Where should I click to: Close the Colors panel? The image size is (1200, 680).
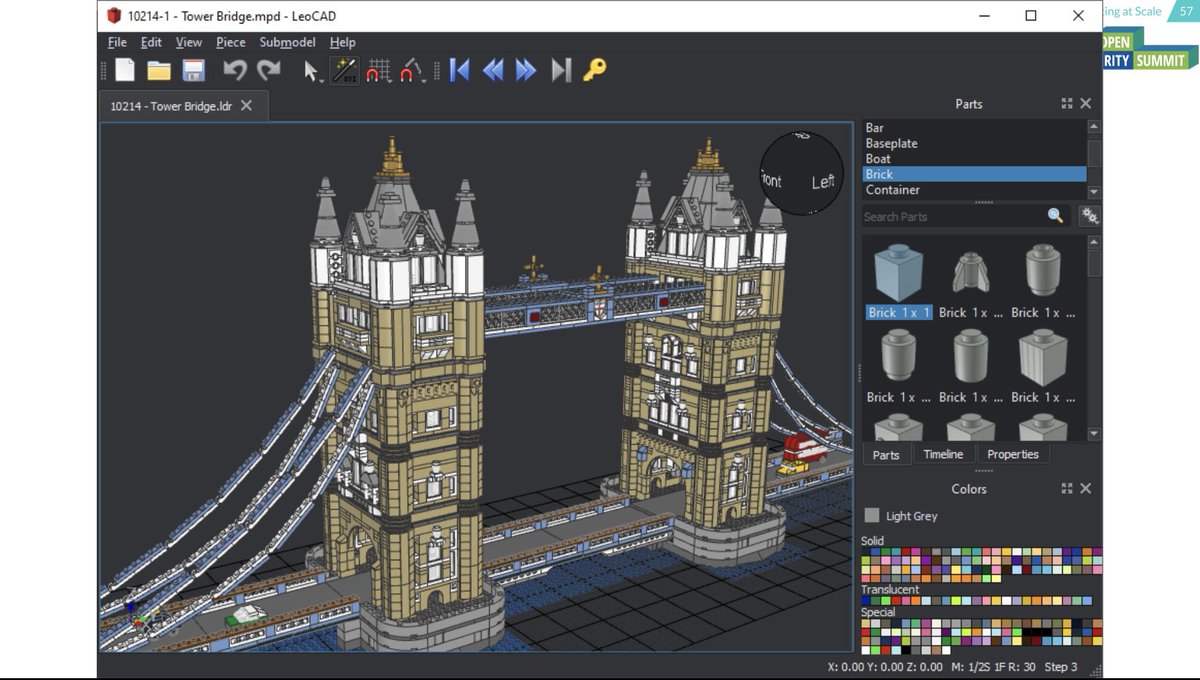1086,489
